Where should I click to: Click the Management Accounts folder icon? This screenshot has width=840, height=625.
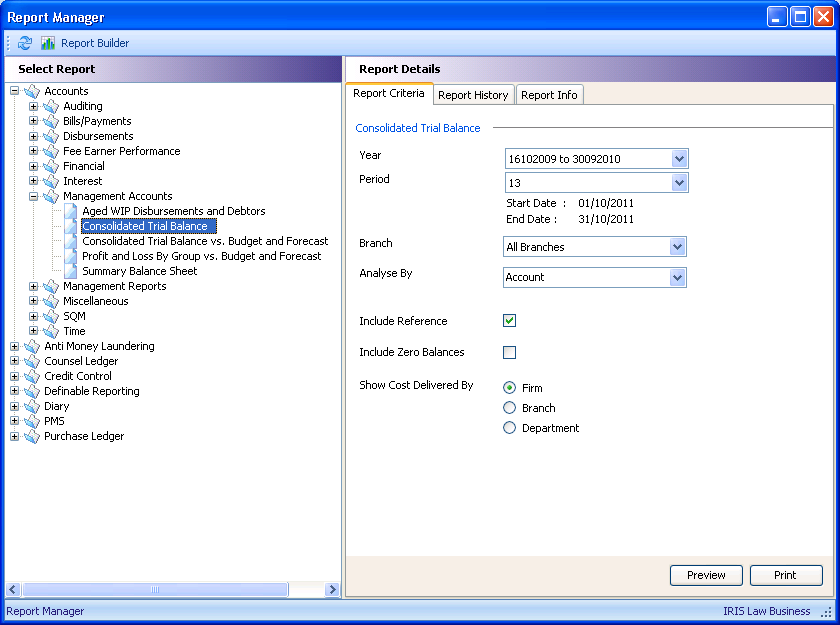[51, 196]
